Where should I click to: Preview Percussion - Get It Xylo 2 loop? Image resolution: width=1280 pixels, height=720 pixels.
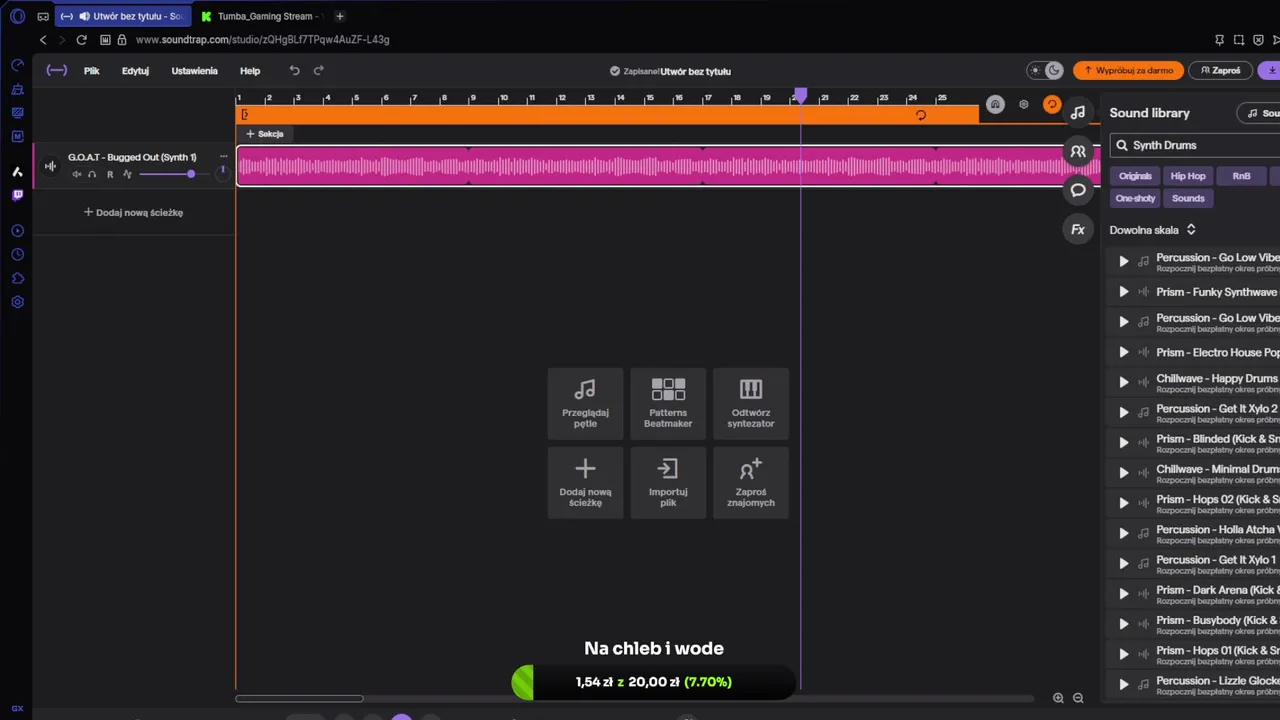coord(1124,412)
